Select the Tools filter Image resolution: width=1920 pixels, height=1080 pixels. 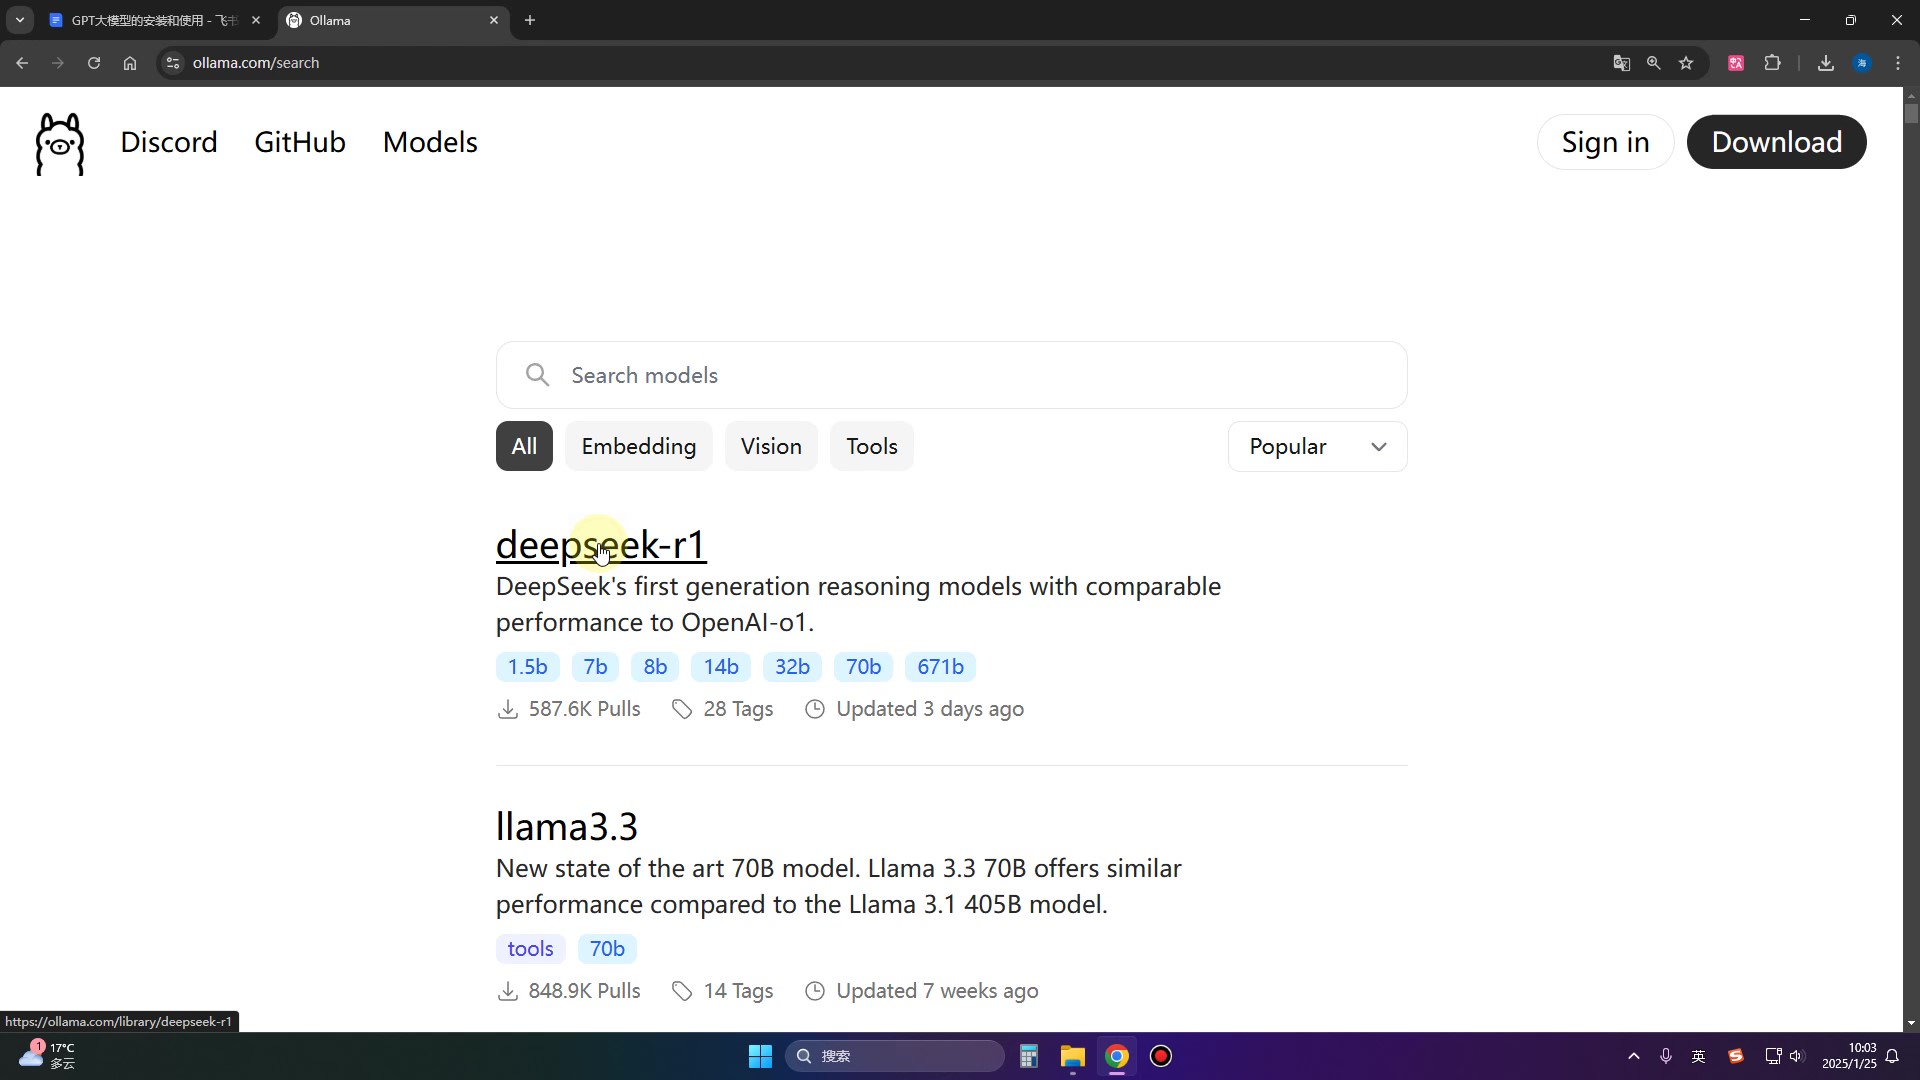(x=872, y=446)
